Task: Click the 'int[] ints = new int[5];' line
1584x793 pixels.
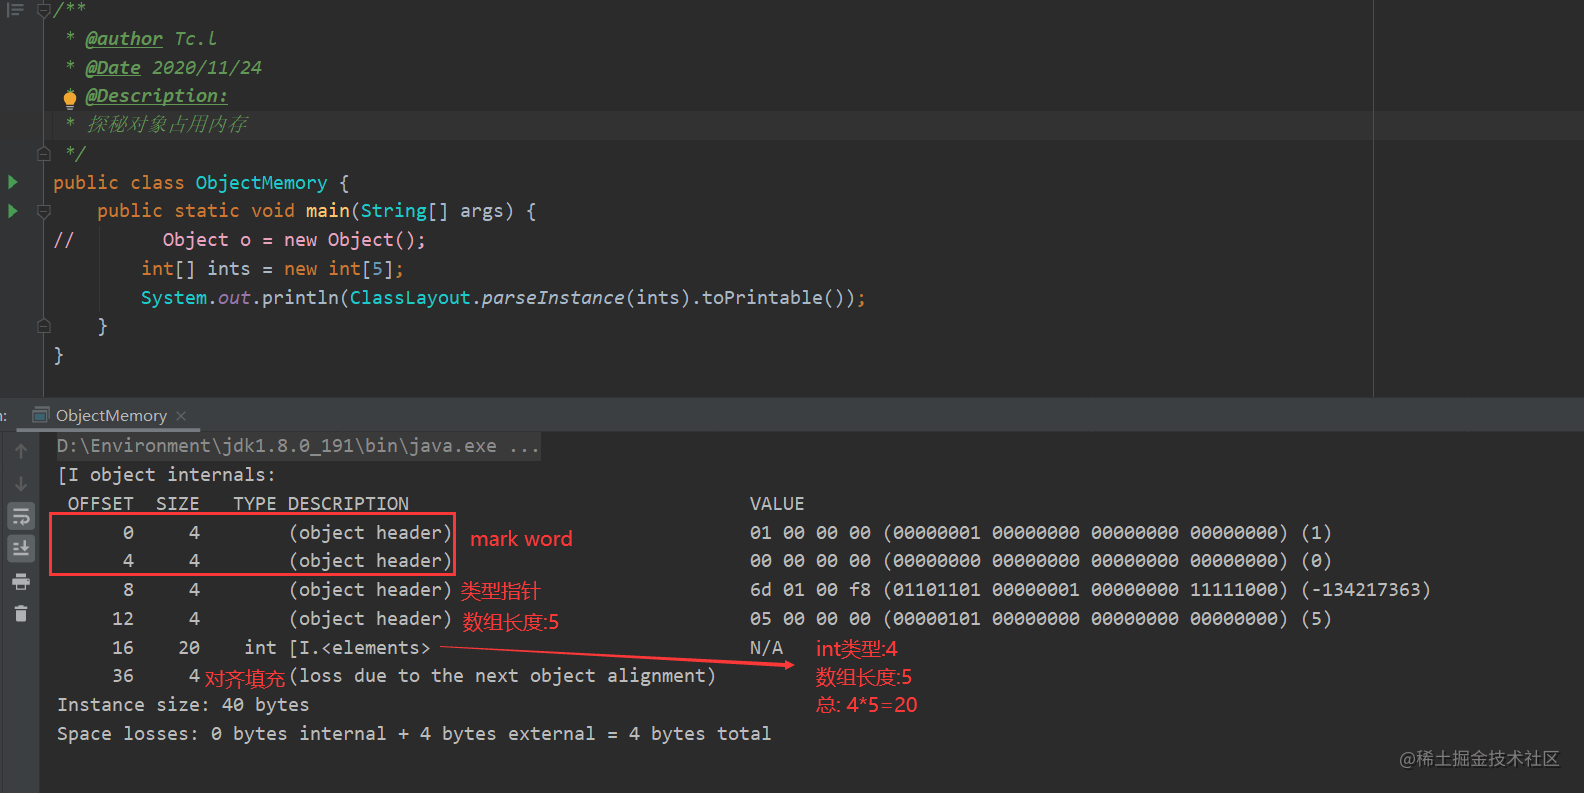Action: pos(272,269)
